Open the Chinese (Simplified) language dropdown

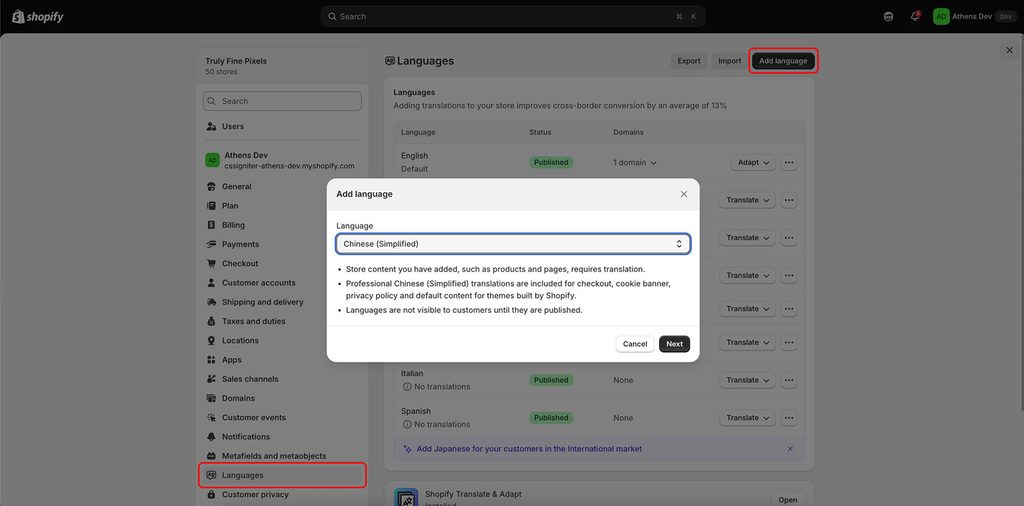click(x=513, y=244)
